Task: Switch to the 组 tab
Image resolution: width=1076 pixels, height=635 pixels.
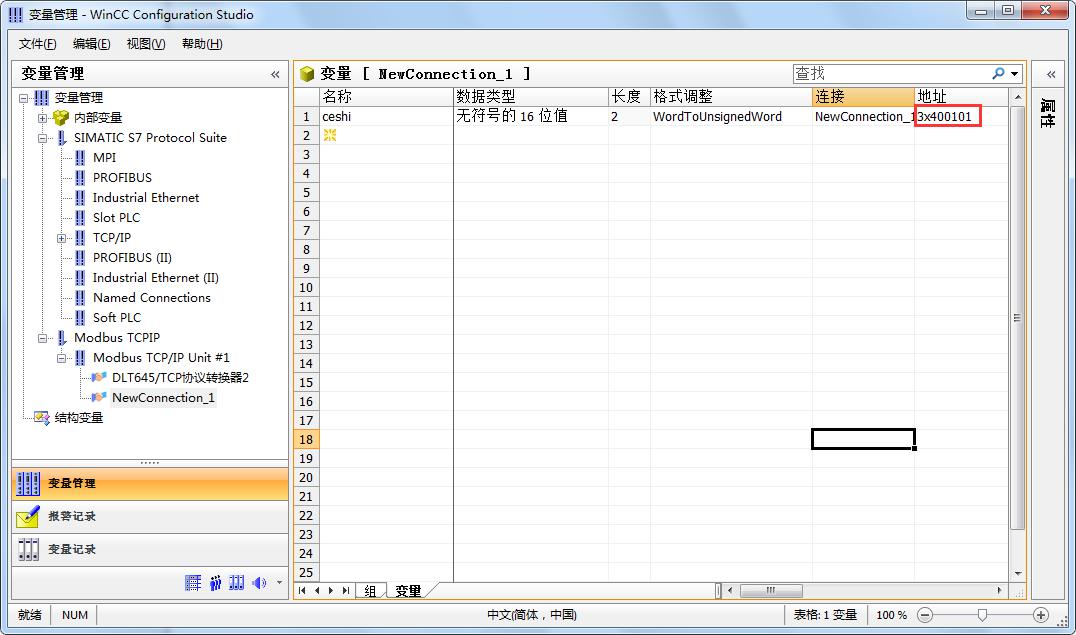Action: [370, 591]
